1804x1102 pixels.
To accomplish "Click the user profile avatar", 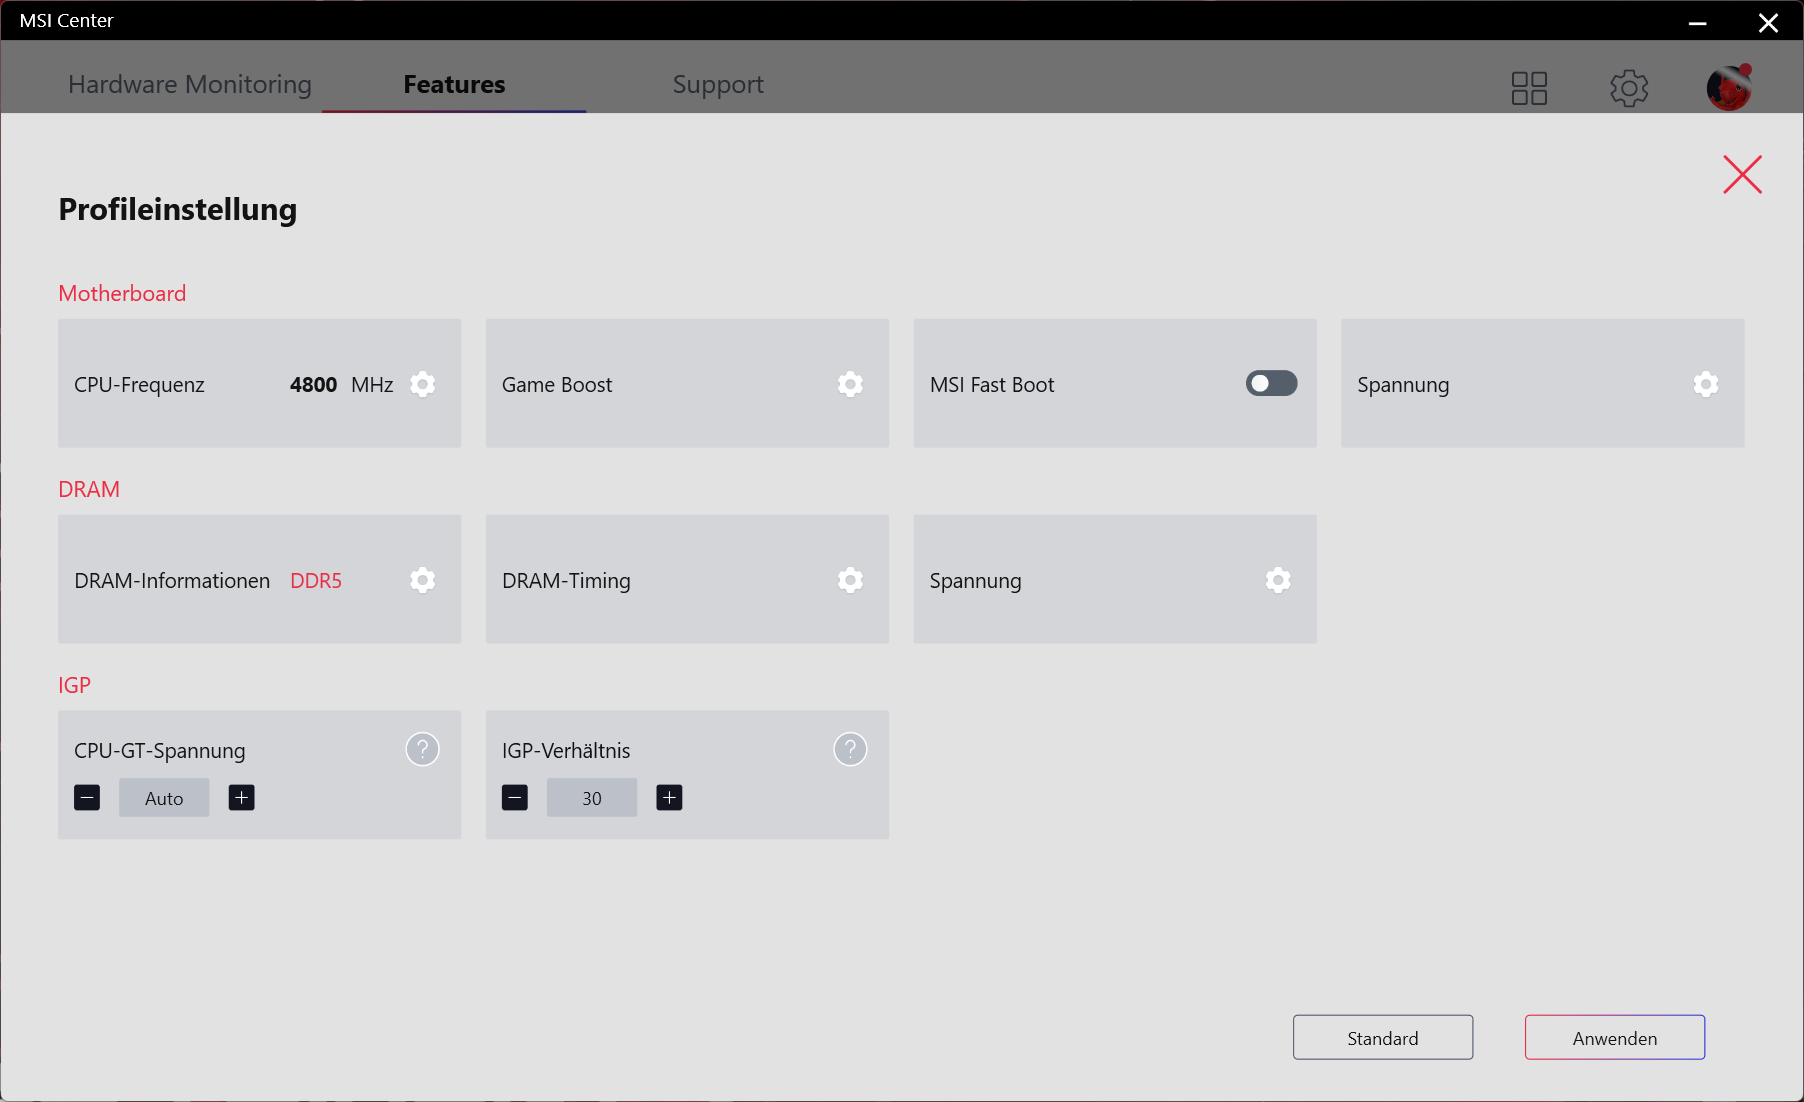I will click(x=1730, y=87).
